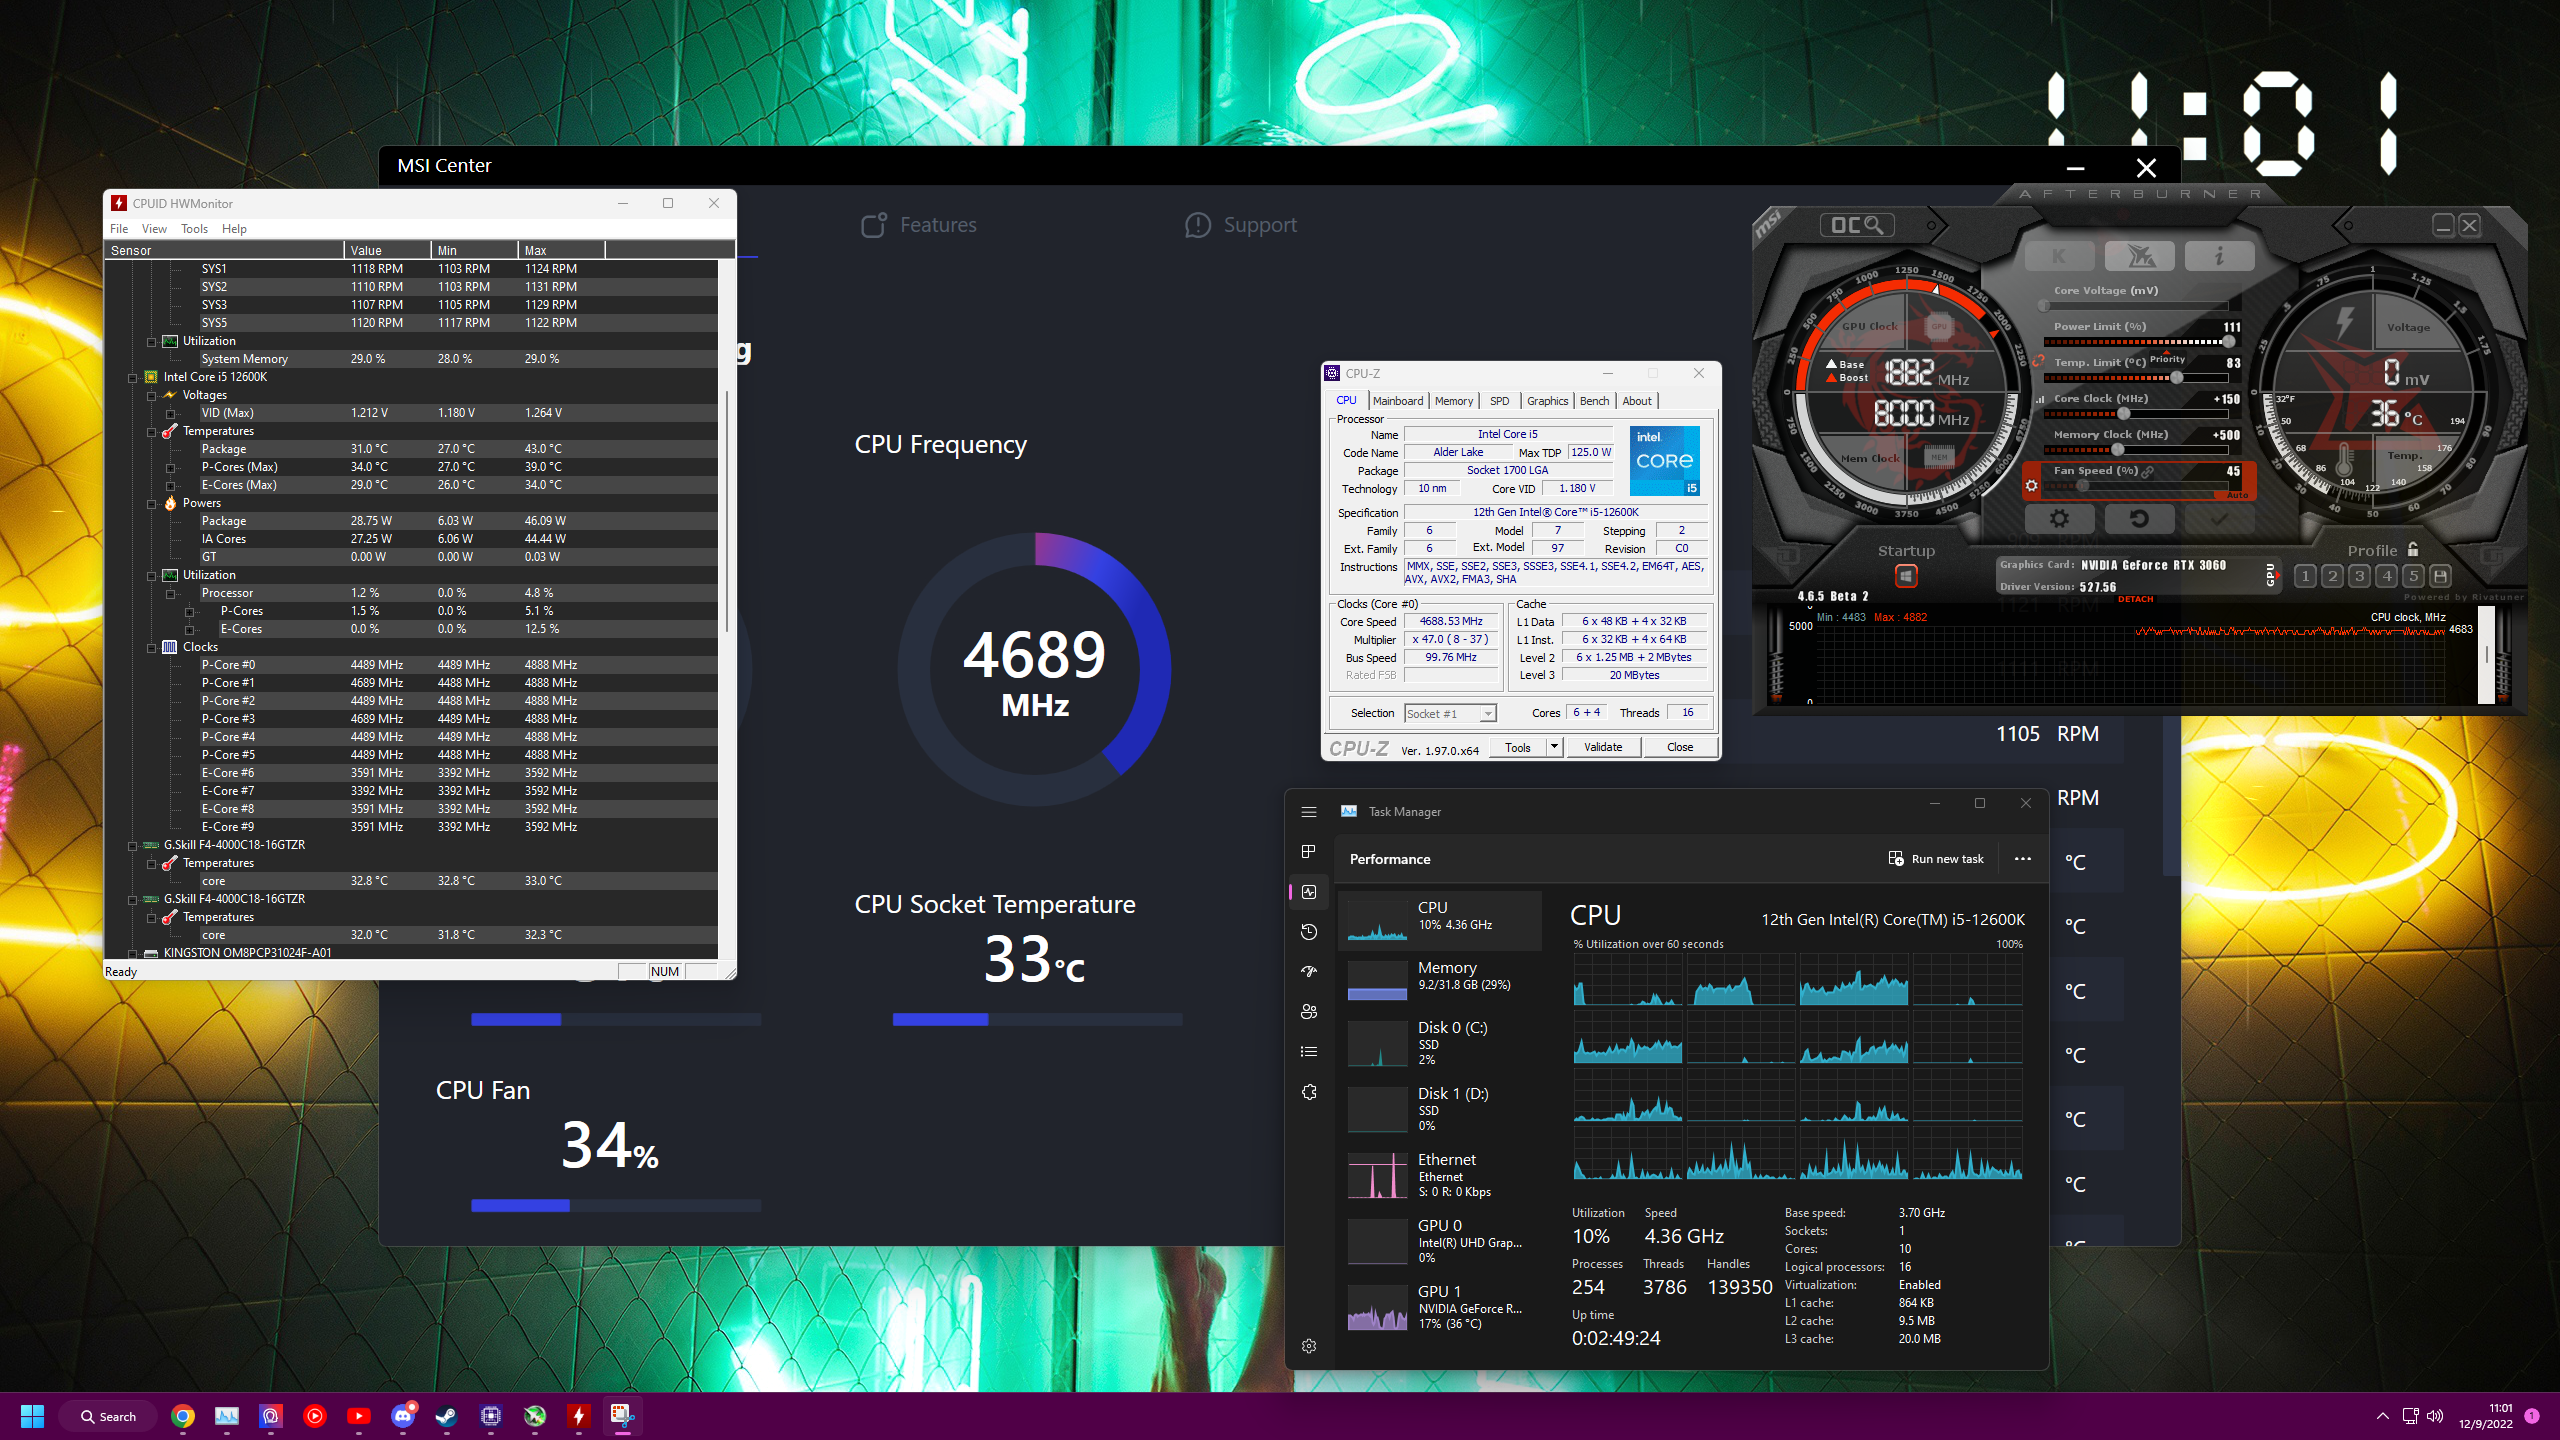Image resolution: width=2560 pixels, height=1440 pixels.
Task: Open Discord from the taskbar
Action: click(403, 1416)
